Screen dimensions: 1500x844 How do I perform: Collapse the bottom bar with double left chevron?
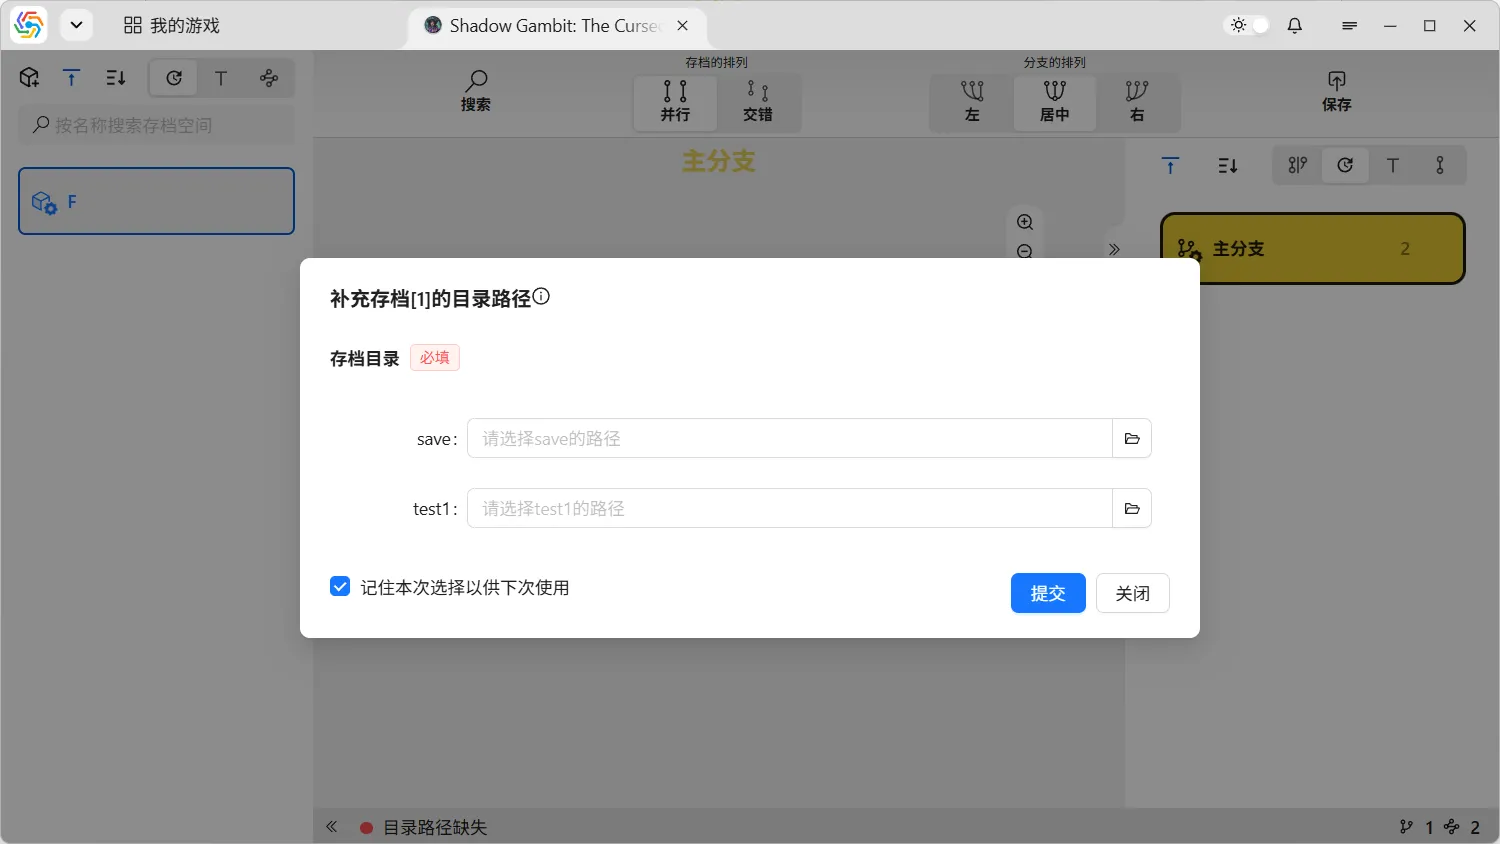[332, 827]
